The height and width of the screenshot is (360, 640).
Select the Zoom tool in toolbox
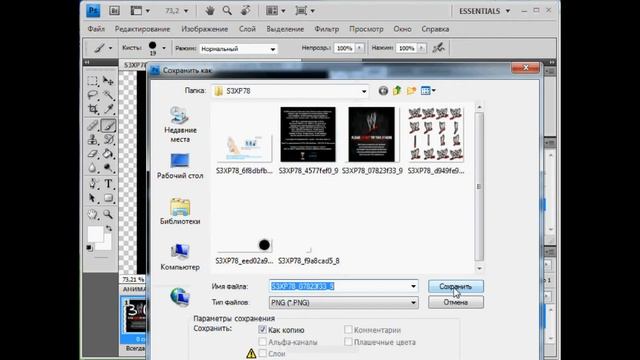tap(108, 214)
